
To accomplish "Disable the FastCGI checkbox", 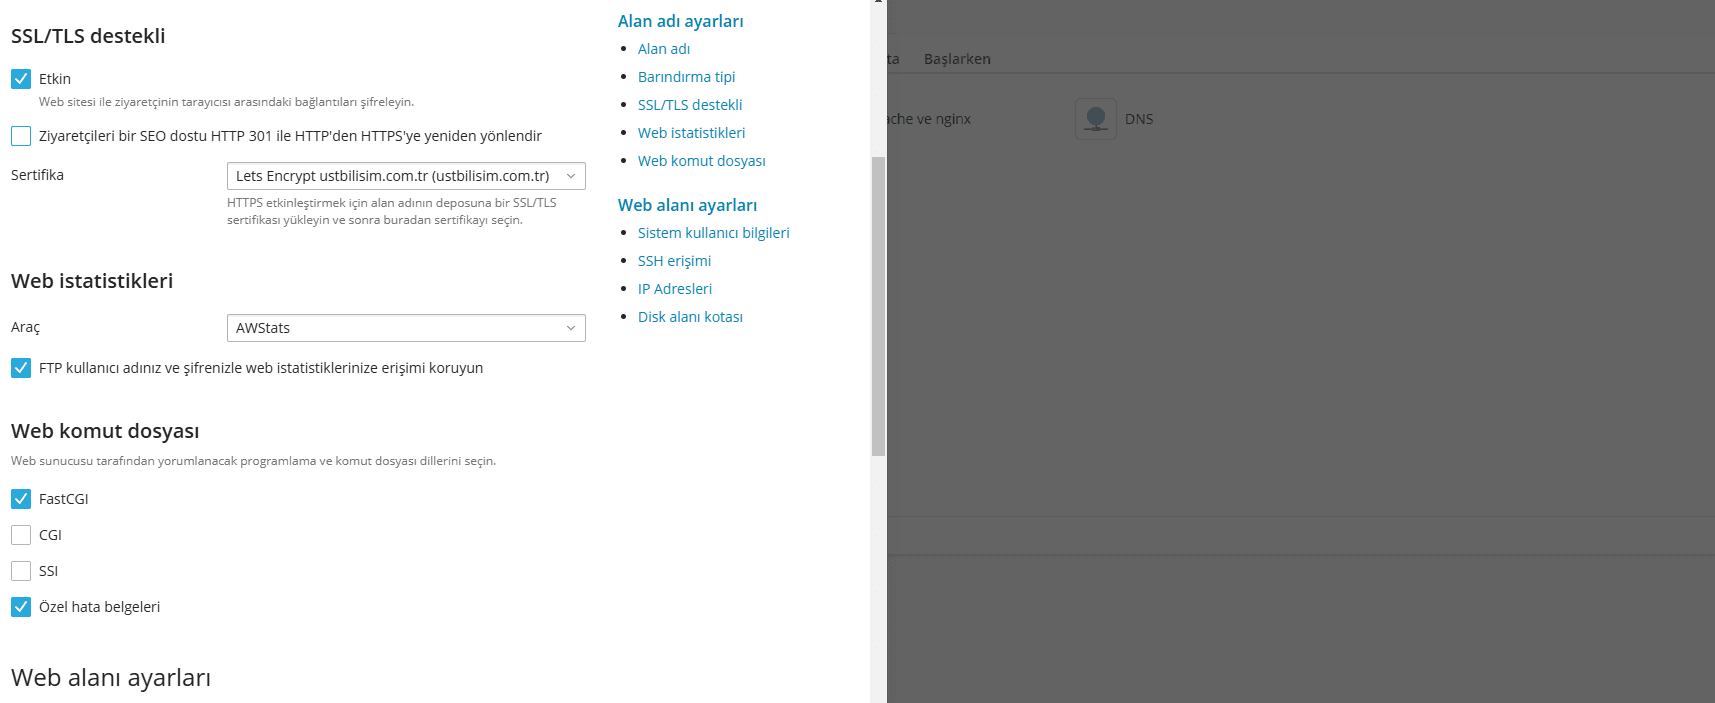I will 21,499.
